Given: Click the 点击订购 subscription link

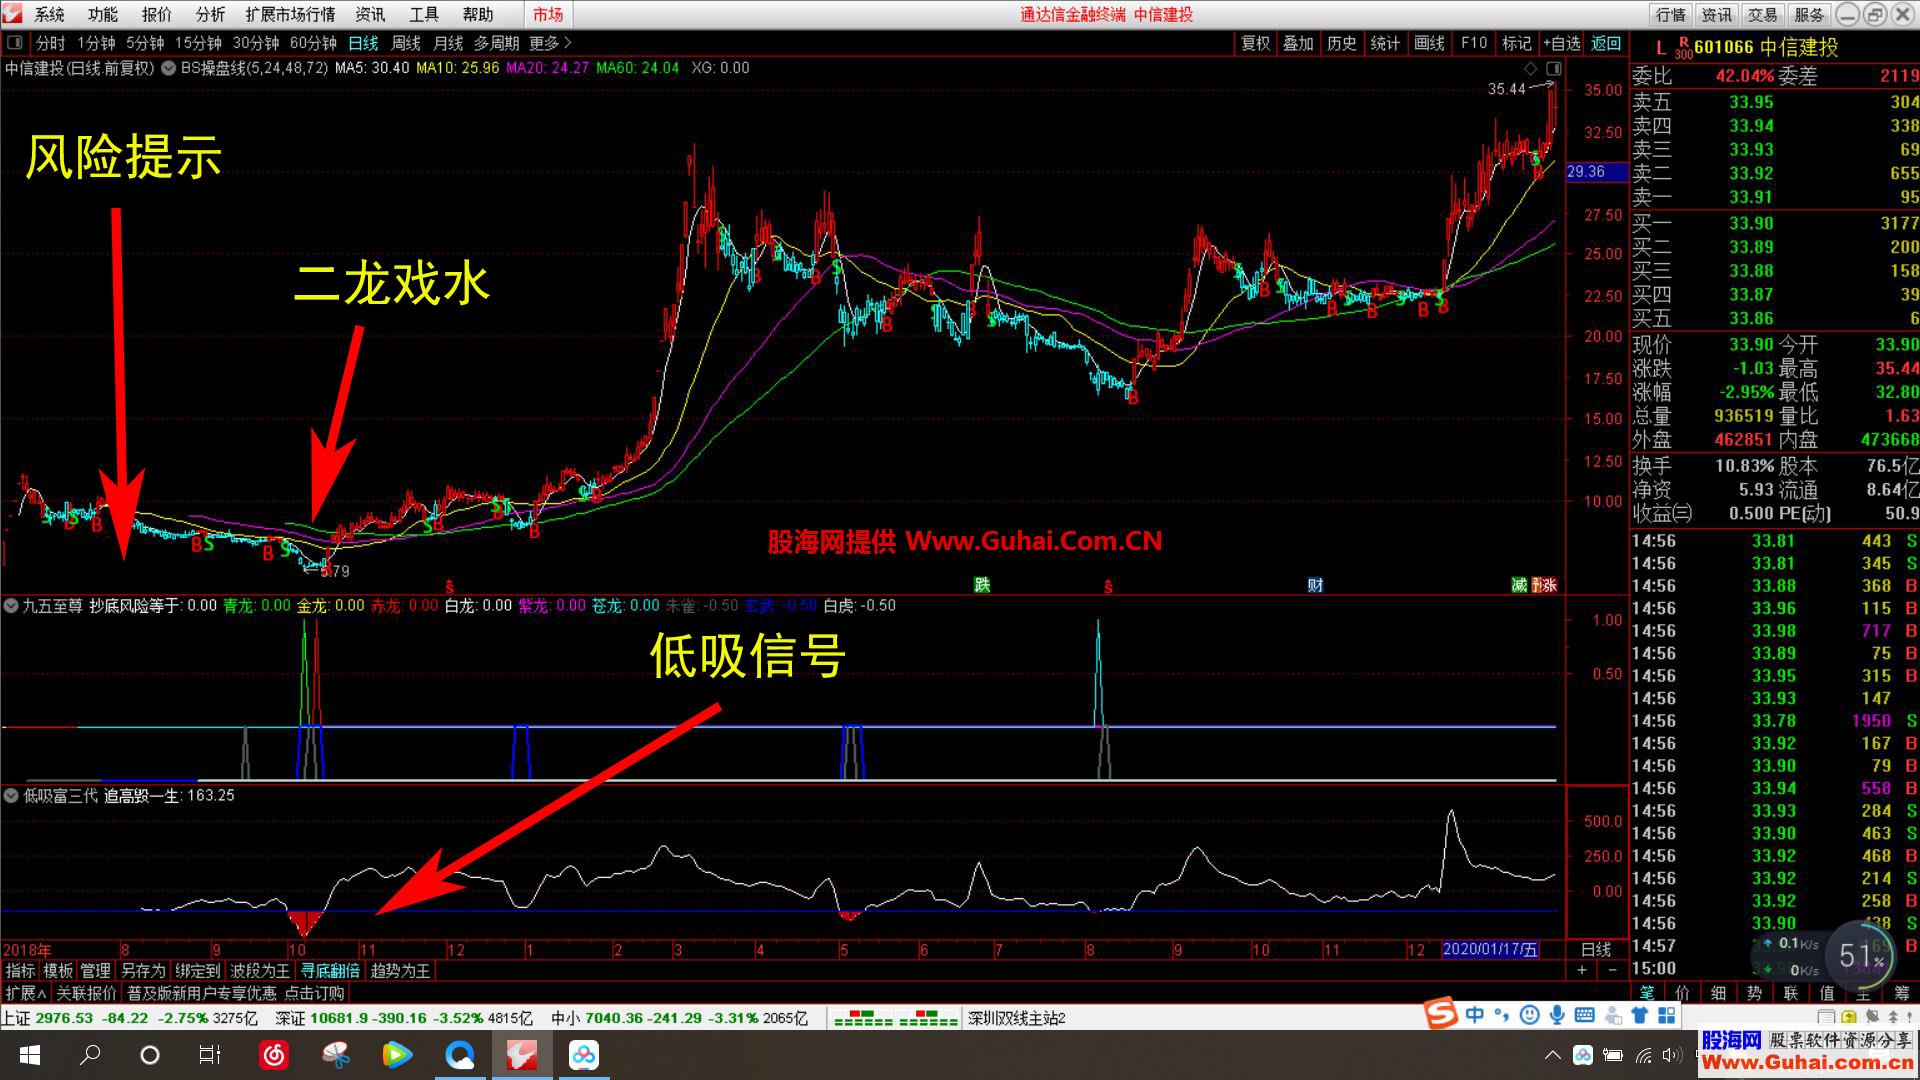Looking at the screenshot, I should [x=314, y=993].
